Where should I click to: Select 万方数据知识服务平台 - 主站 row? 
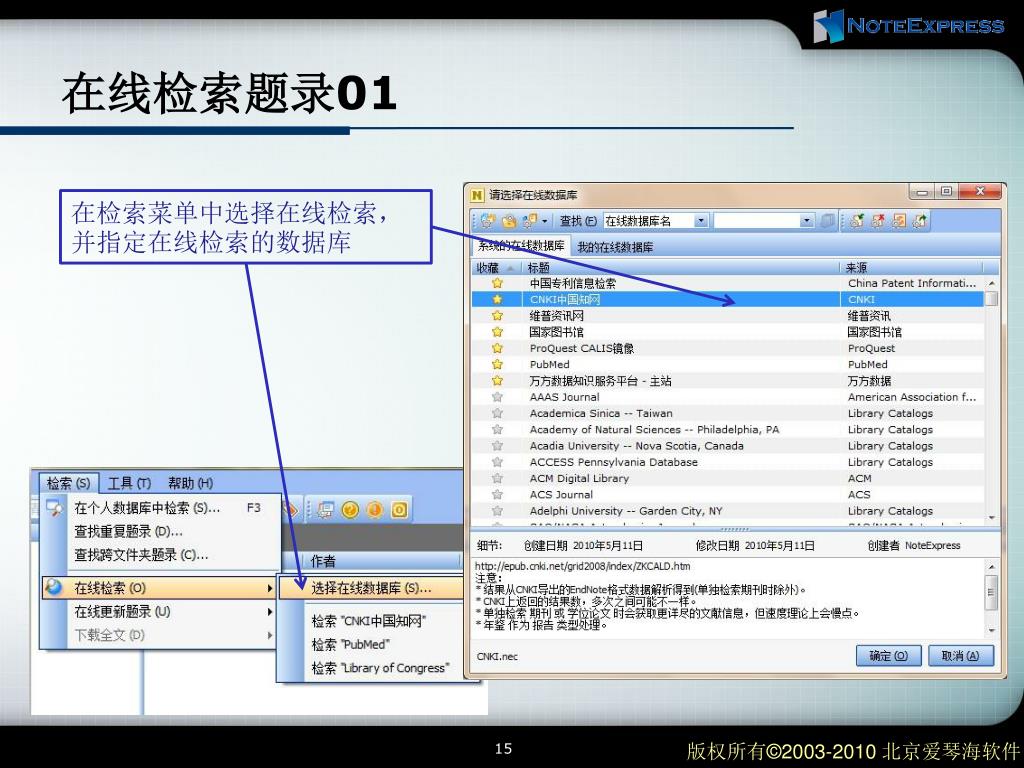pos(728,381)
